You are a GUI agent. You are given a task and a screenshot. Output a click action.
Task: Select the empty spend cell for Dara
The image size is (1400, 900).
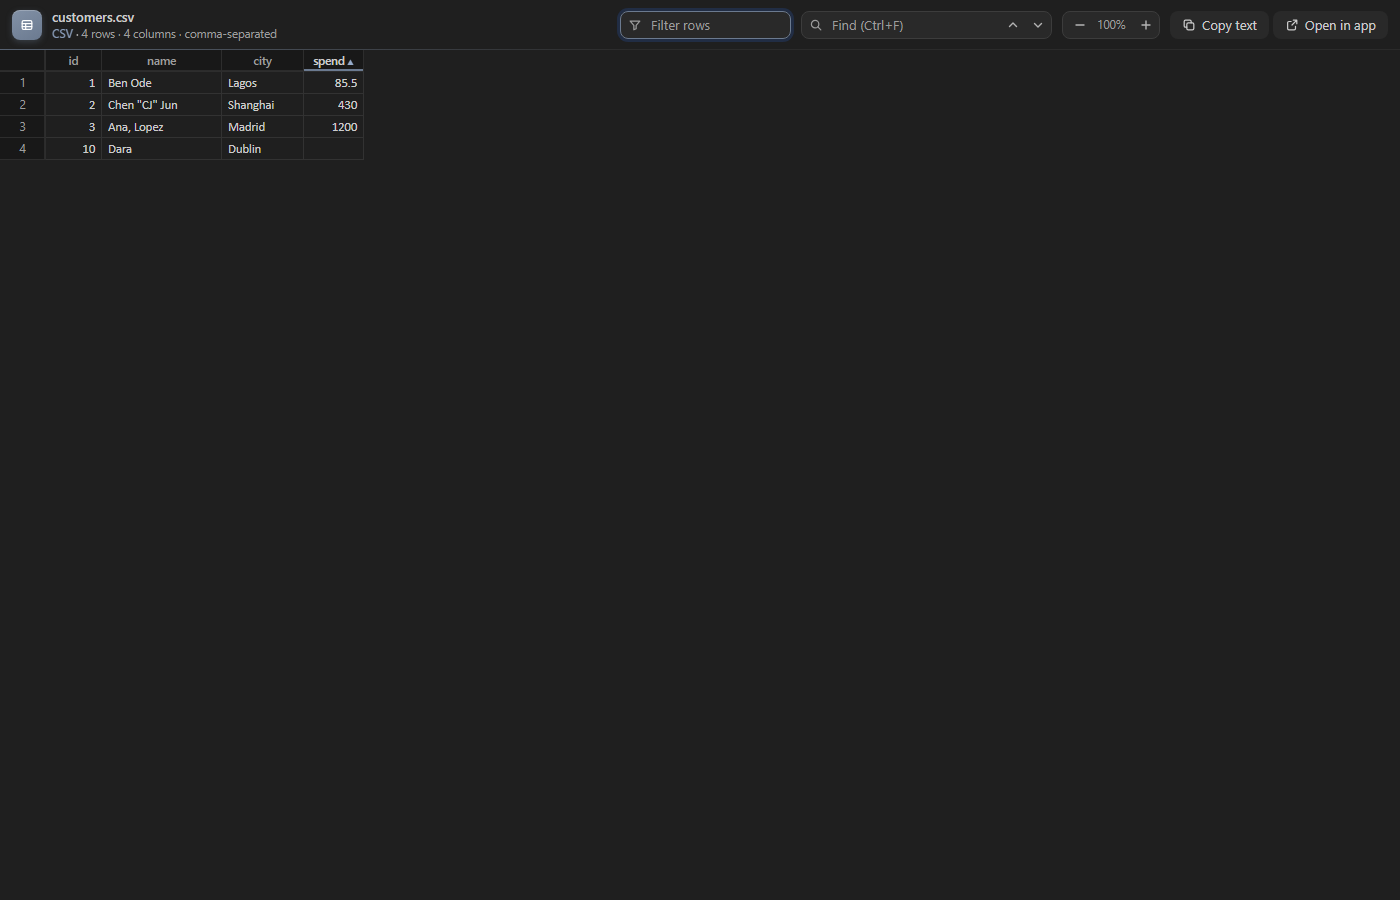333,149
